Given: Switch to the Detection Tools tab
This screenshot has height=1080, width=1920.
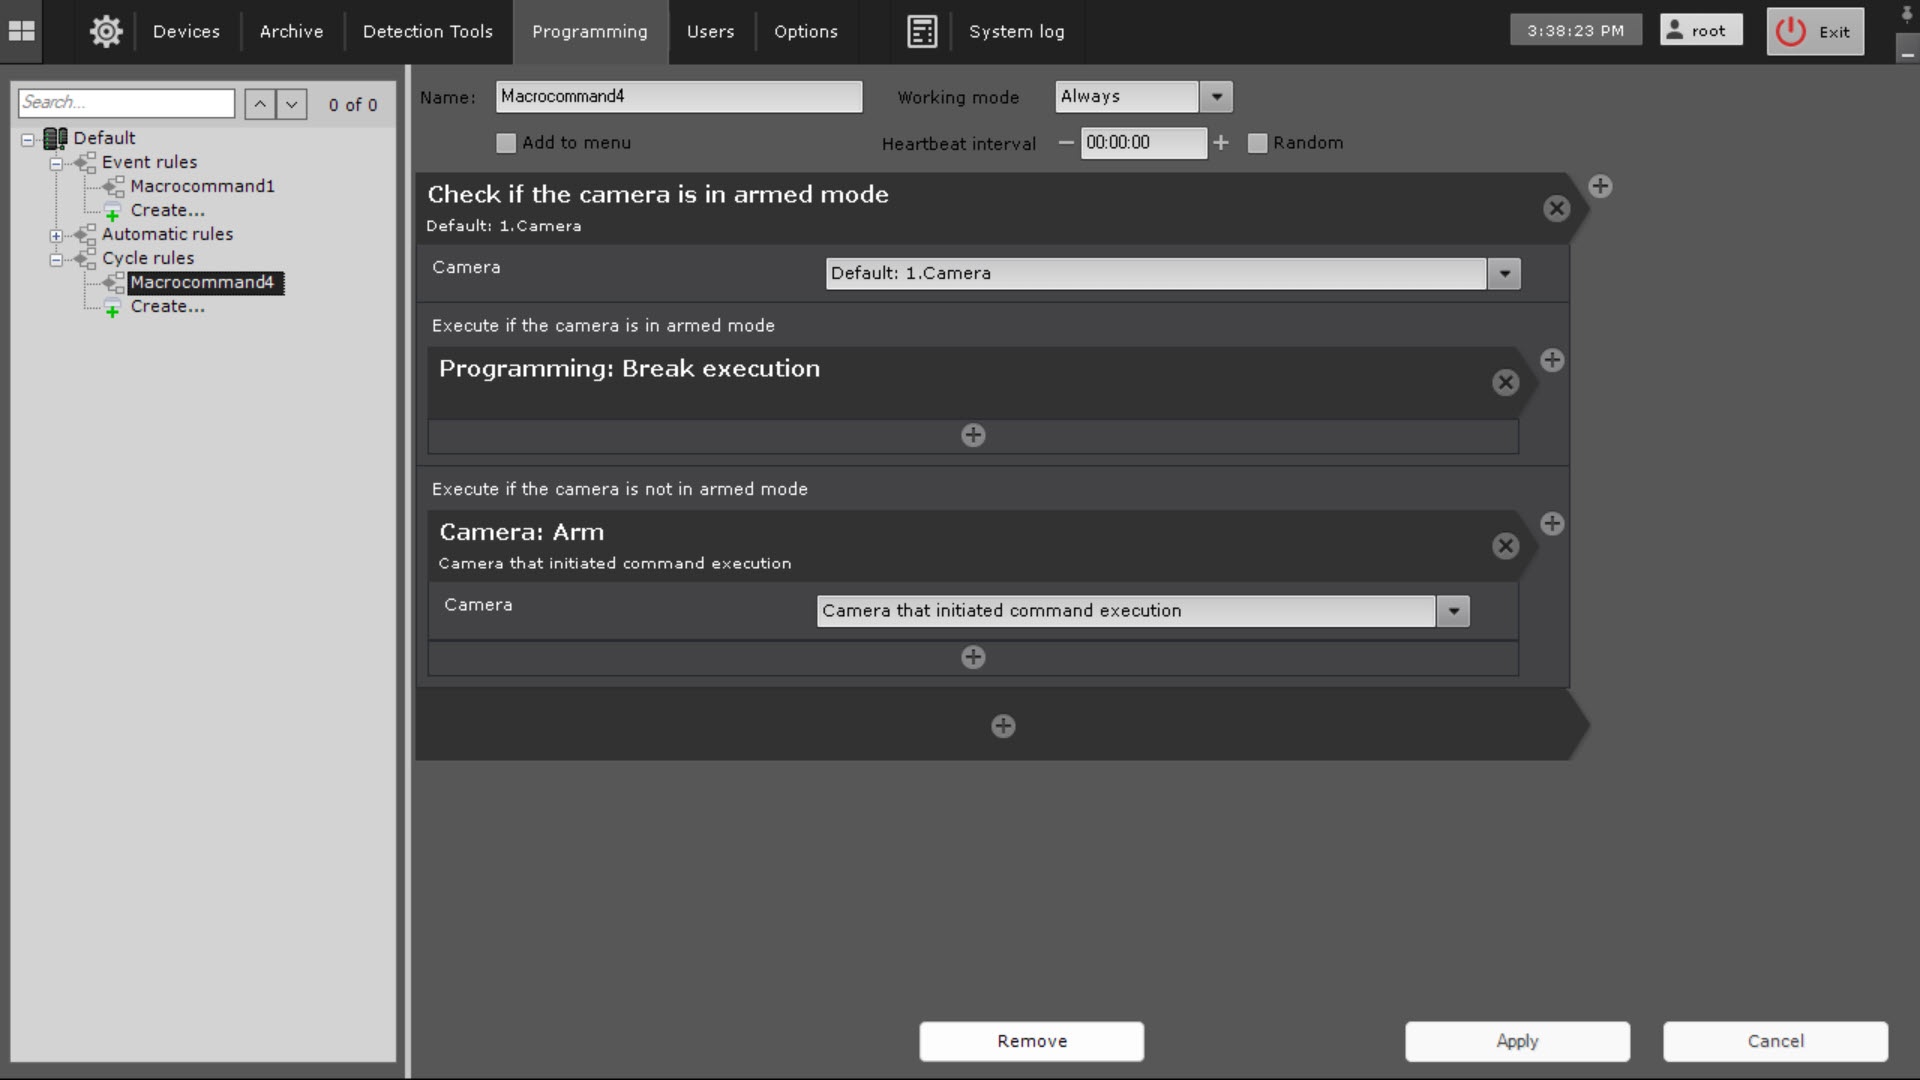Looking at the screenshot, I should [427, 31].
